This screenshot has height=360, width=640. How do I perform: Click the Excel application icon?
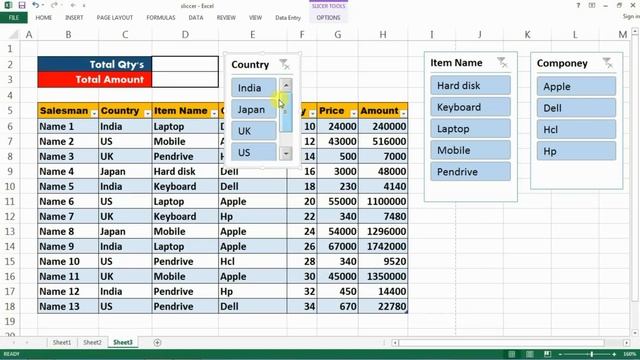(8, 5)
